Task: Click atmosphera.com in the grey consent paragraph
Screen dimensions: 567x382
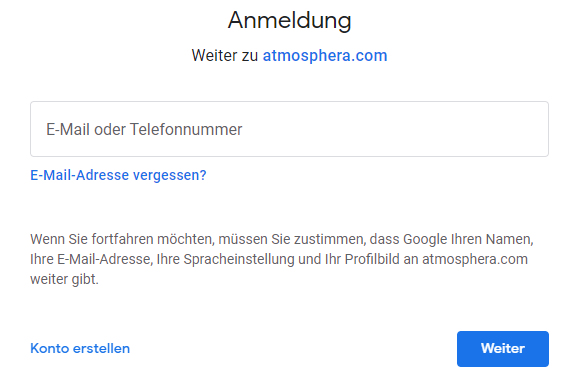Action: (x=475, y=259)
